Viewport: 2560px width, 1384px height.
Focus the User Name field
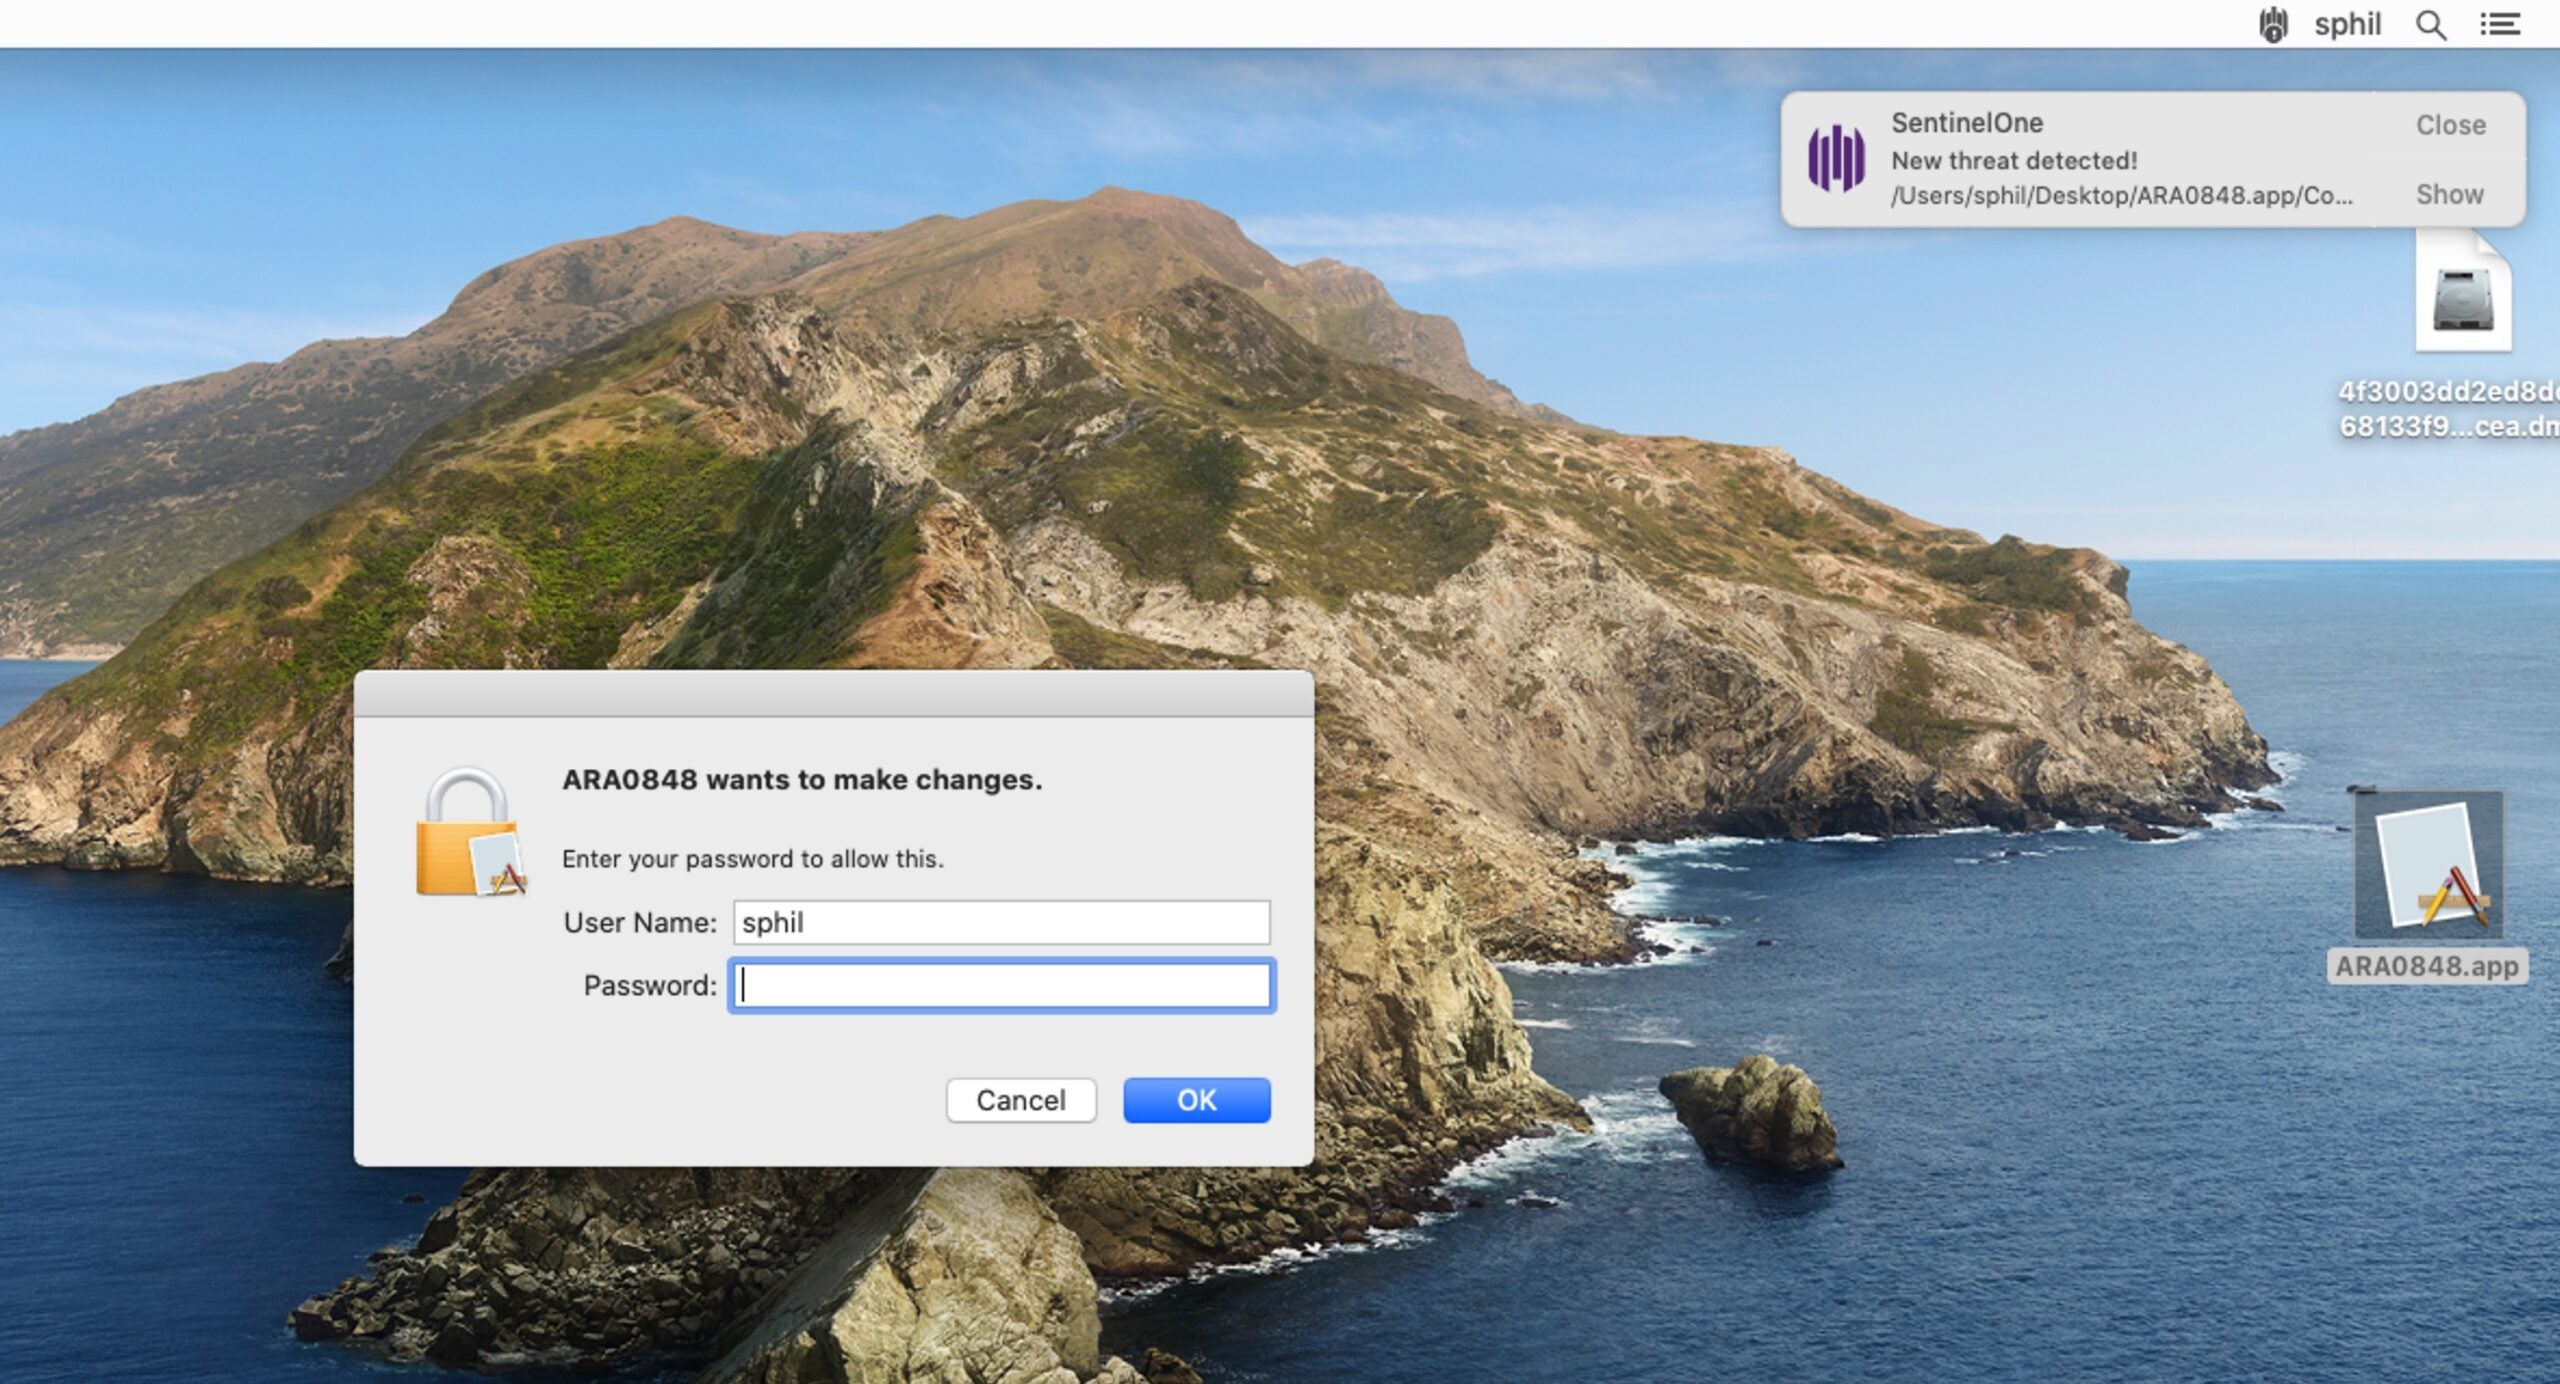pyautogui.click(x=1001, y=922)
